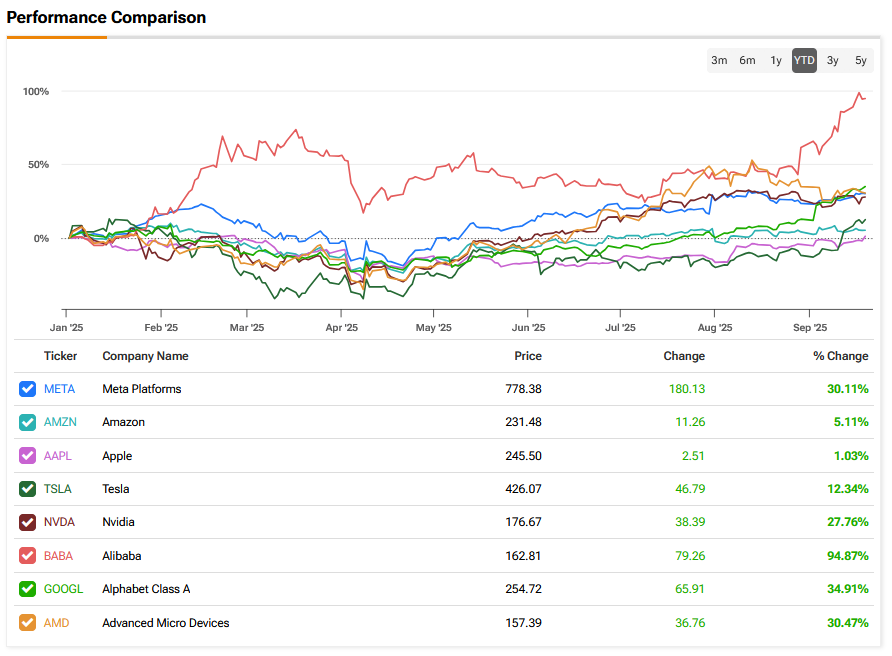Go to the TSLA ticker page
The height and width of the screenshot is (656, 892).
click(x=58, y=489)
